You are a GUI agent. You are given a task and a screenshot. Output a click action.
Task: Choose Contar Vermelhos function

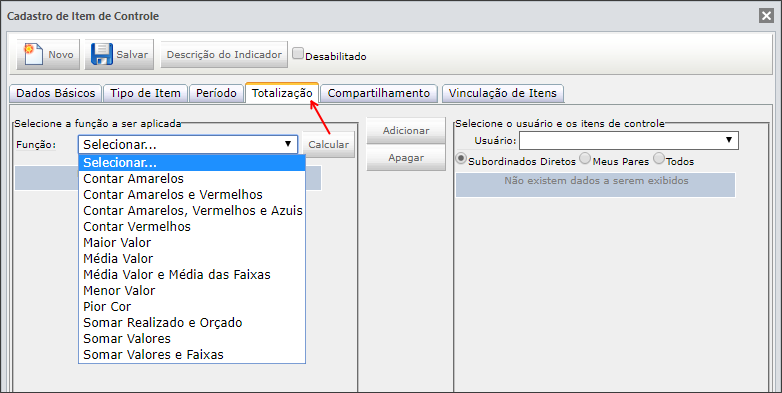point(192,226)
